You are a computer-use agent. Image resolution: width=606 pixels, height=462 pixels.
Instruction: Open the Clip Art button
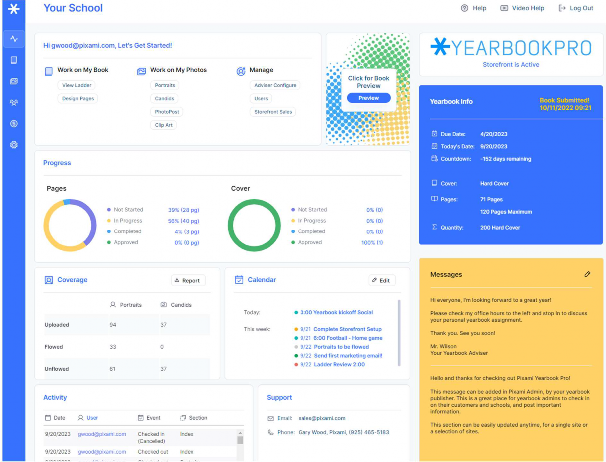[163, 125]
